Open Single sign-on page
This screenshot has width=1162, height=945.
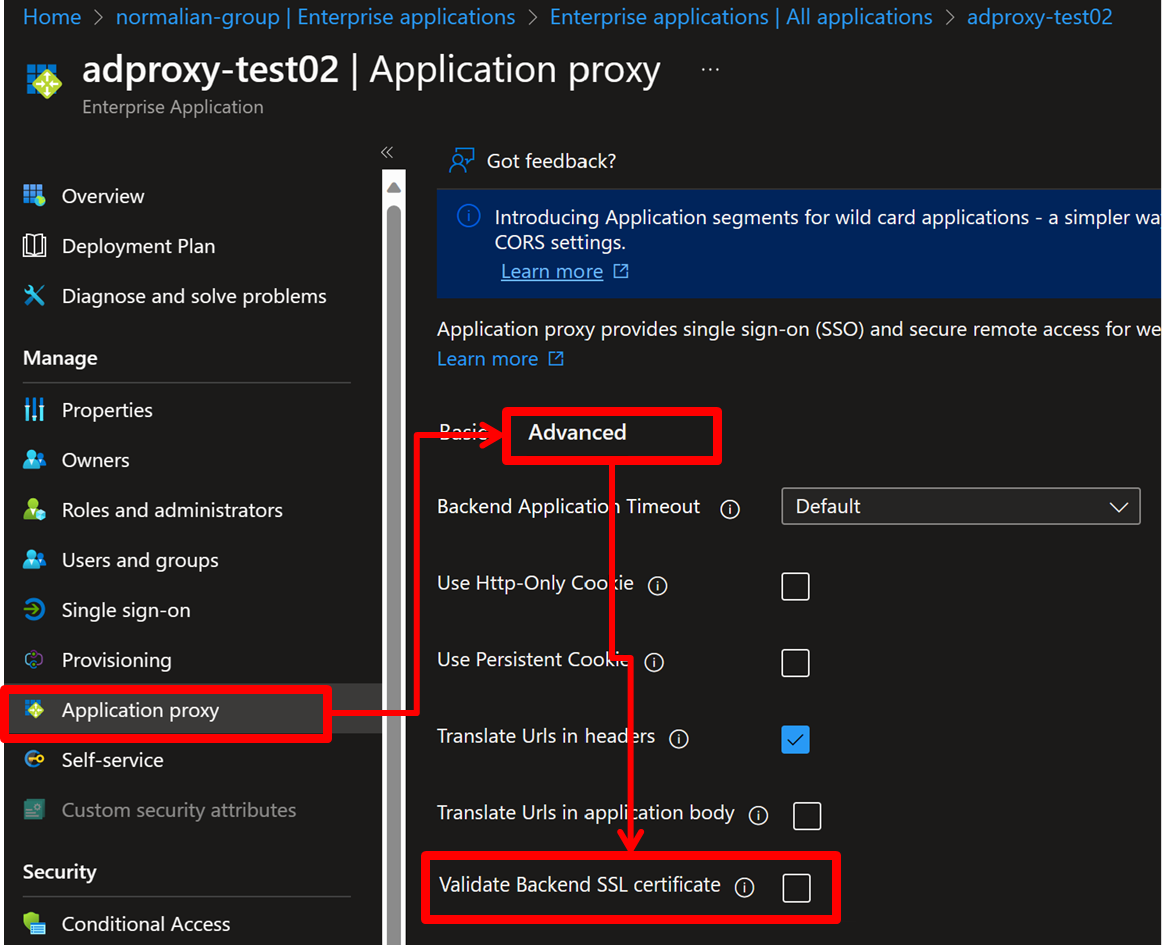(x=126, y=610)
